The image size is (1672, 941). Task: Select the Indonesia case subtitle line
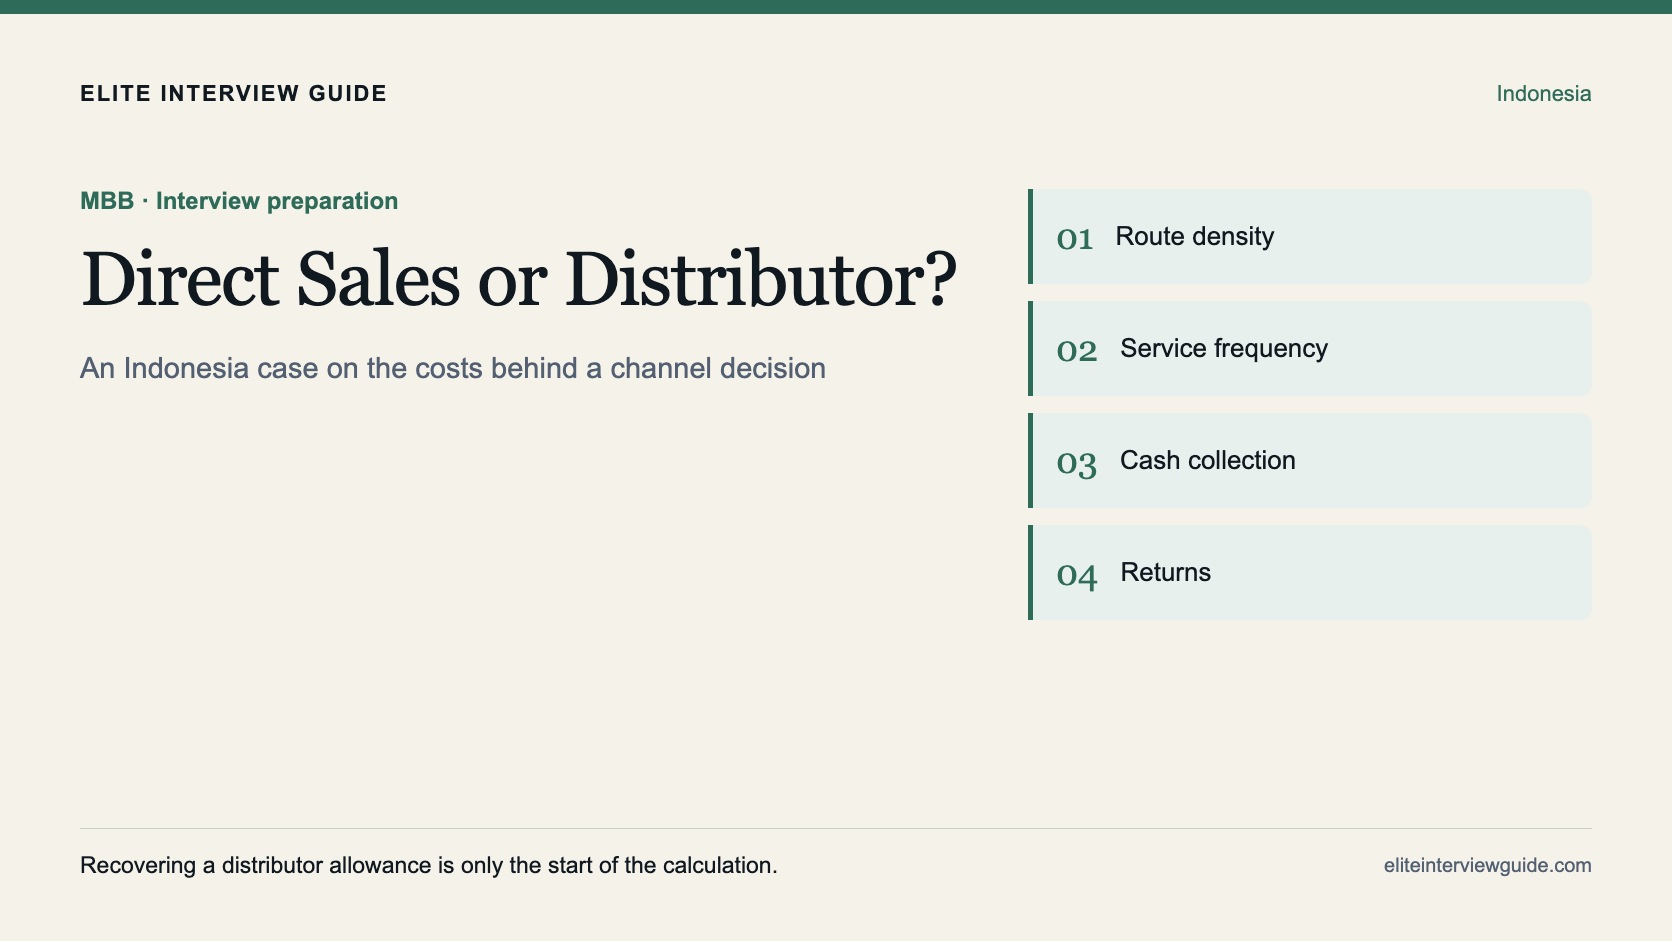453,368
